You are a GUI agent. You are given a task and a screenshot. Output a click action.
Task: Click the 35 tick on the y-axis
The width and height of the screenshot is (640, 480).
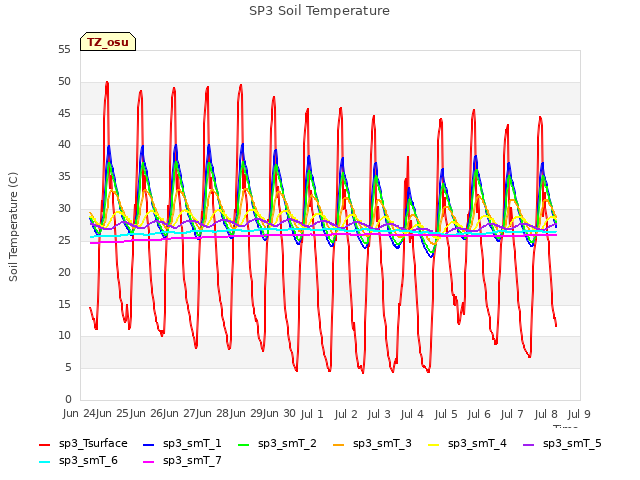coord(64,177)
